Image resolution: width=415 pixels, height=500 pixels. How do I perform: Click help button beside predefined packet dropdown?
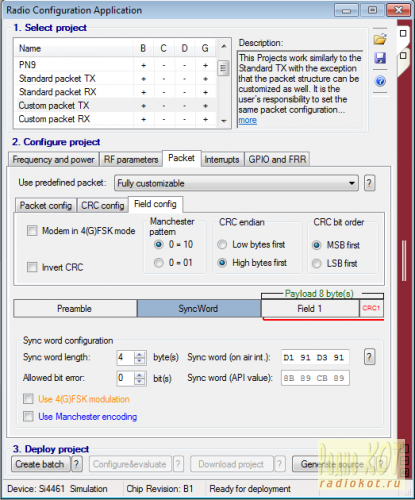[x=369, y=183]
